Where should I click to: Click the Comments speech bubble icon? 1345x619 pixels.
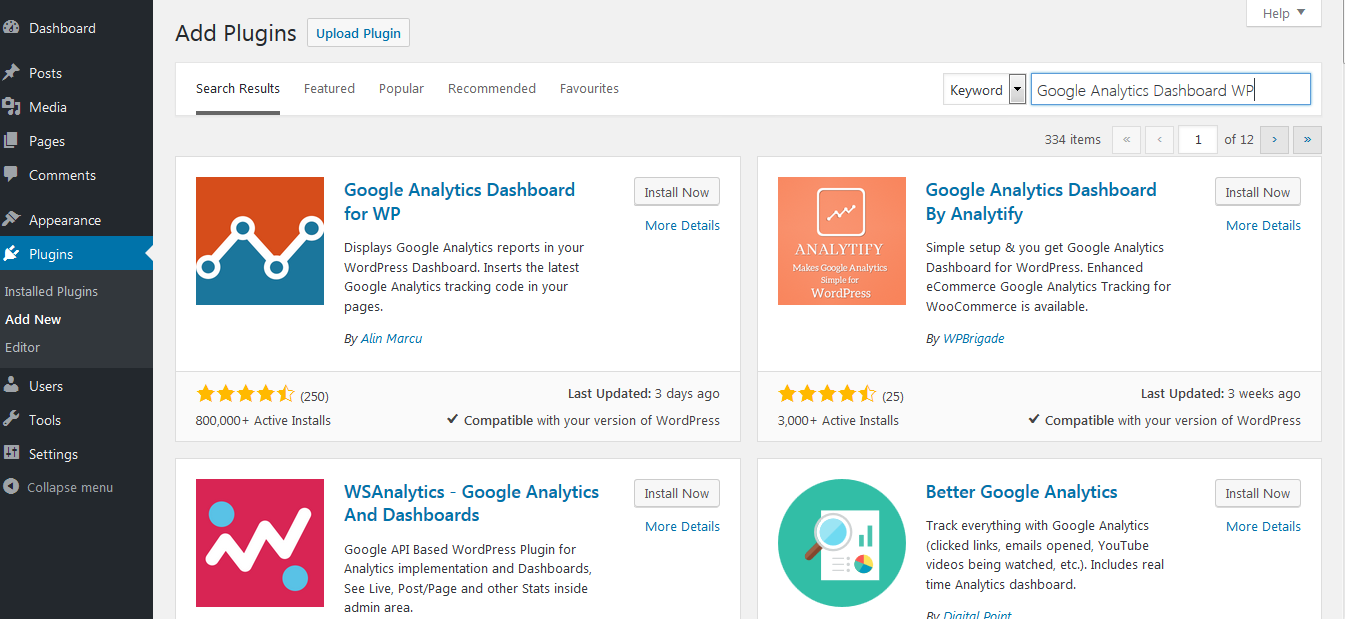[x=11, y=175]
